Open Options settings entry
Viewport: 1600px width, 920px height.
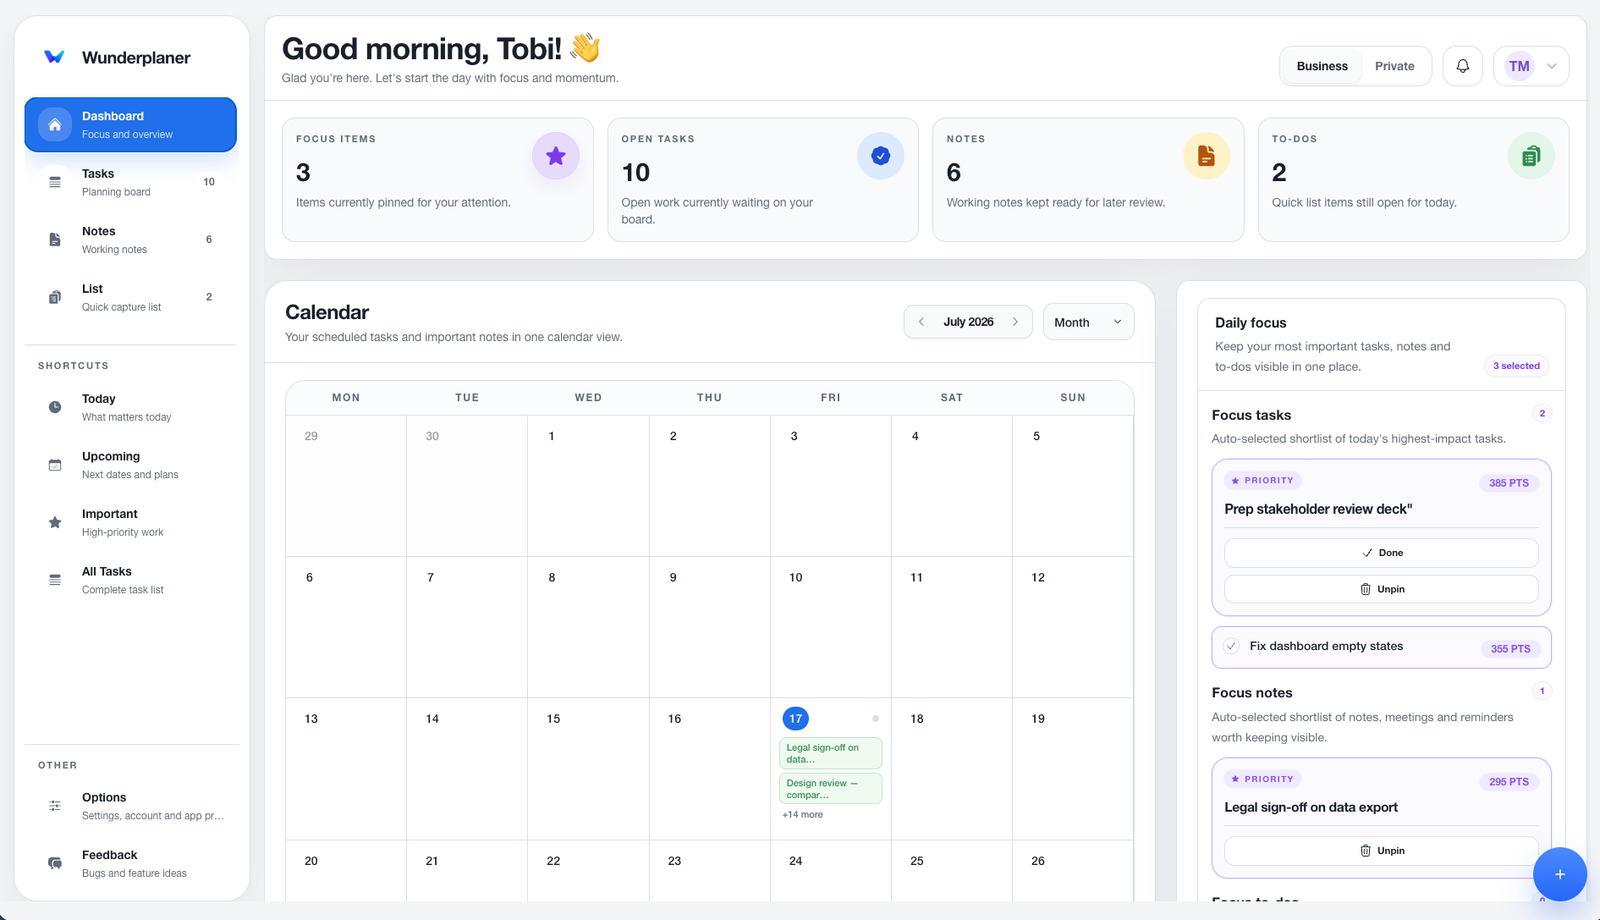tap(131, 806)
